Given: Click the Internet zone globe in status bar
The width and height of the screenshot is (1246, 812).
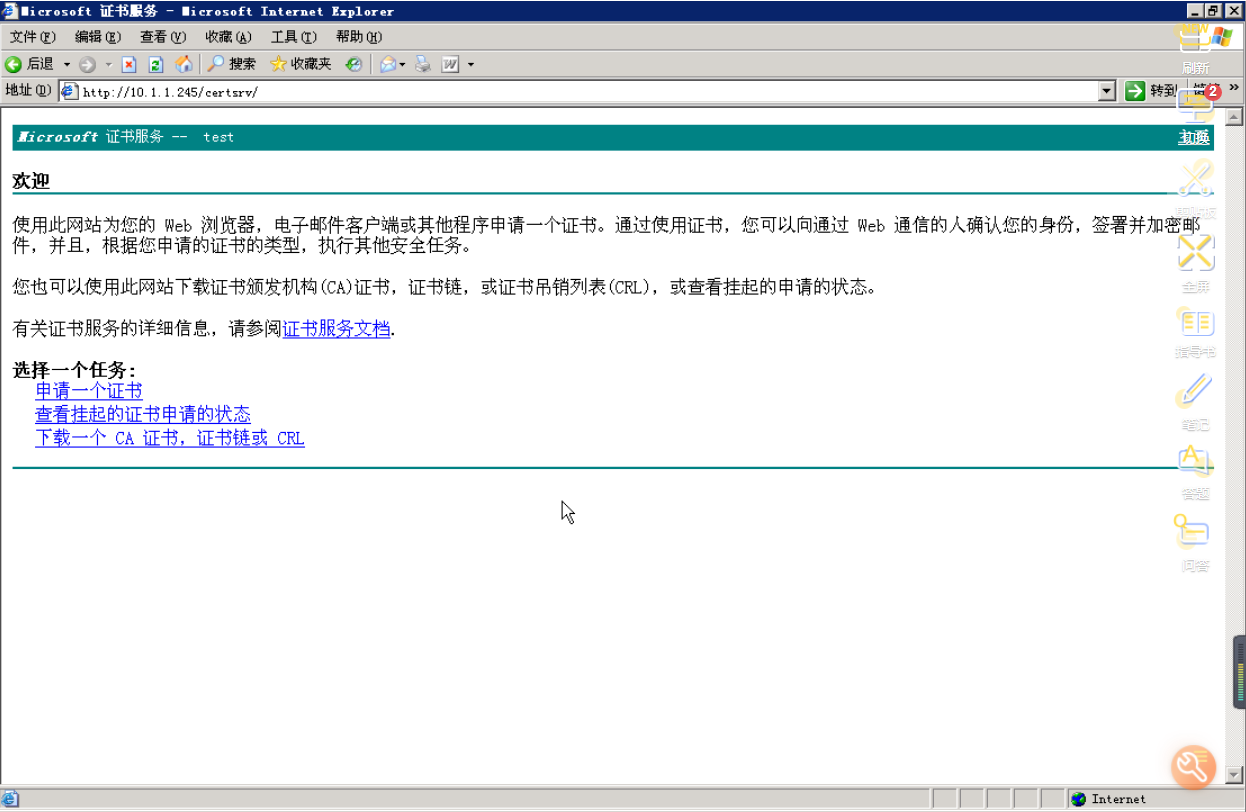Looking at the screenshot, I should point(1078,799).
